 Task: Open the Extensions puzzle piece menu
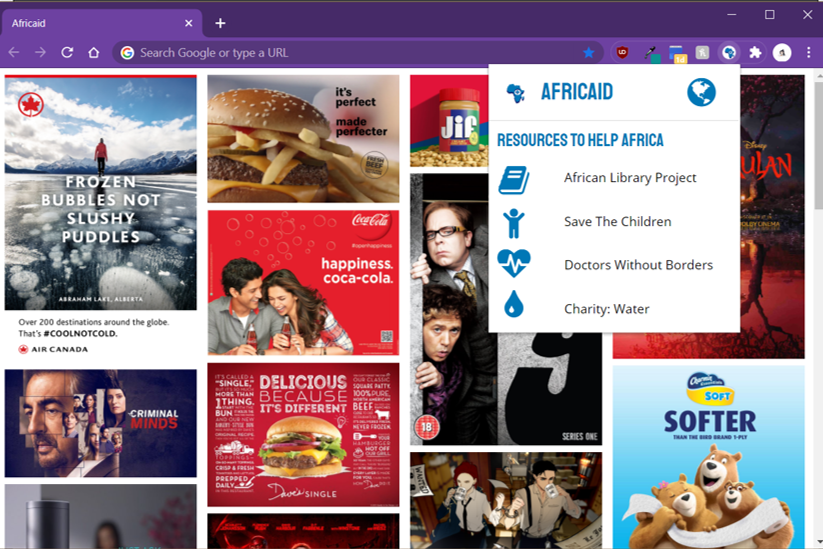[755, 52]
